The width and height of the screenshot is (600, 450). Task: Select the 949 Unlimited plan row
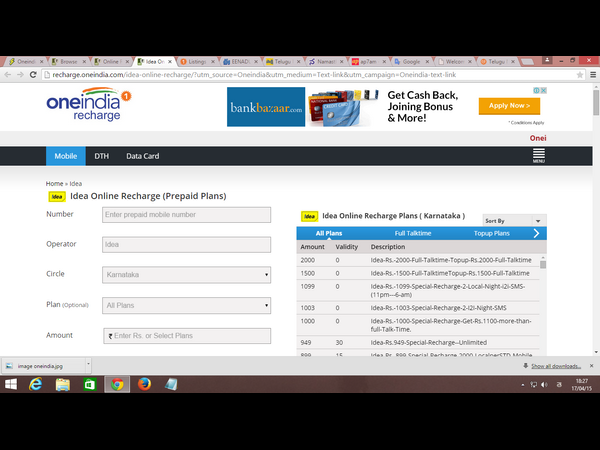coord(418,342)
